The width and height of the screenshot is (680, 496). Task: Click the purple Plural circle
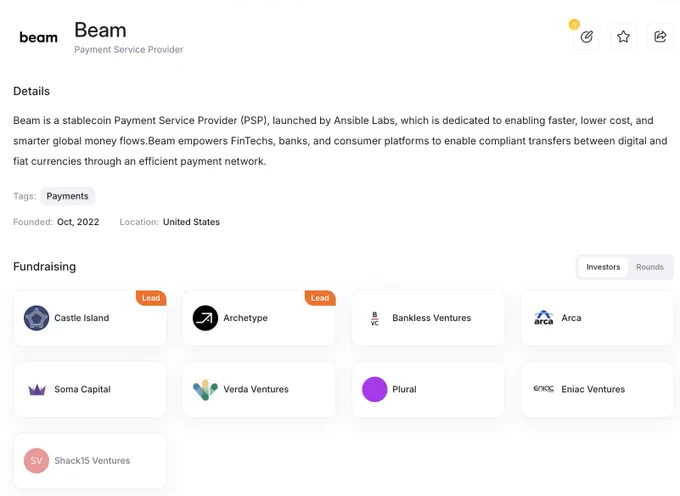coord(374,389)
